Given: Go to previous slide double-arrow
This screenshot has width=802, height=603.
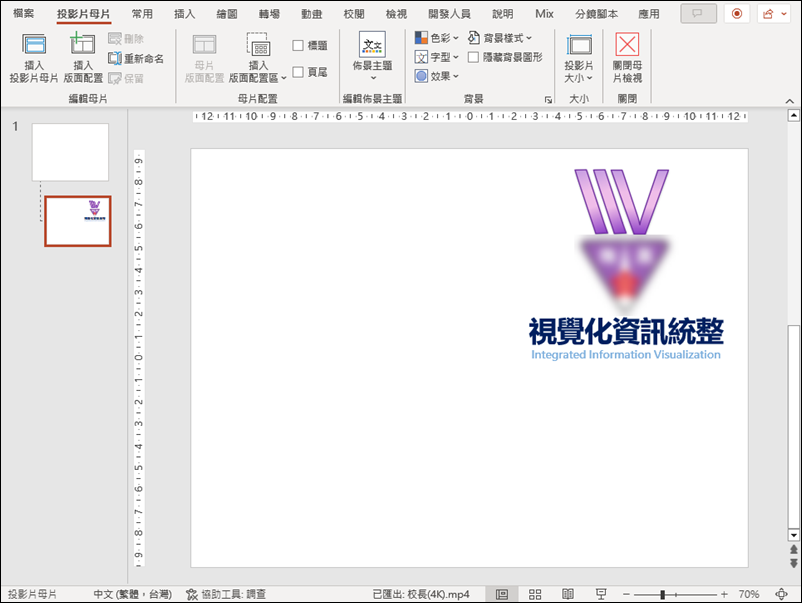Looking at the screenshot, I should click(793, 549).
